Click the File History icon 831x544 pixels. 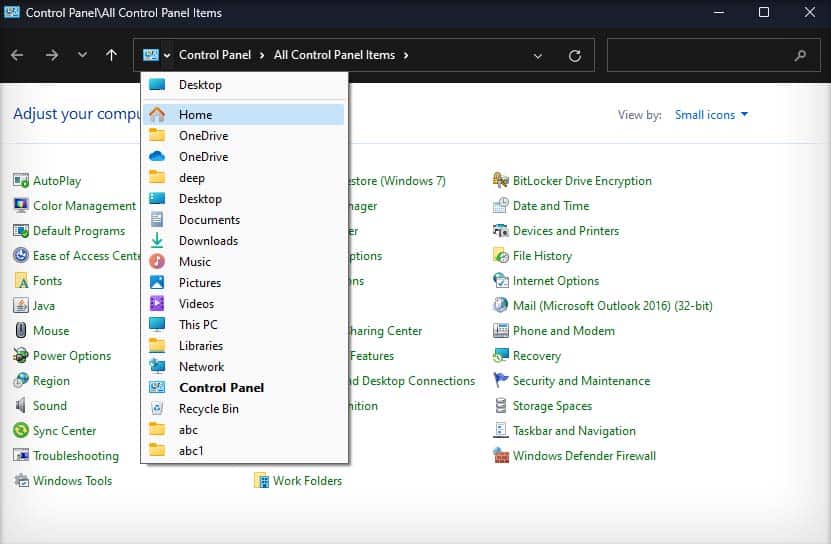[x=500, y=256]
